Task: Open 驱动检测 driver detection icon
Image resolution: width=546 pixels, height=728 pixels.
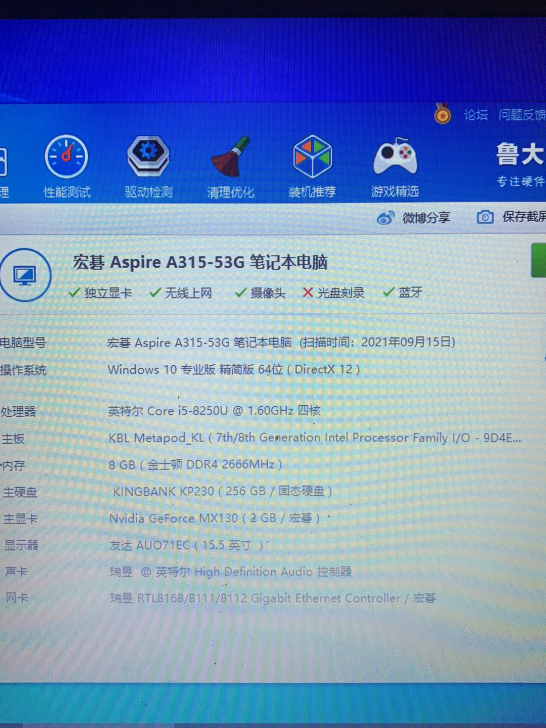Action: (x=148, y=156)
